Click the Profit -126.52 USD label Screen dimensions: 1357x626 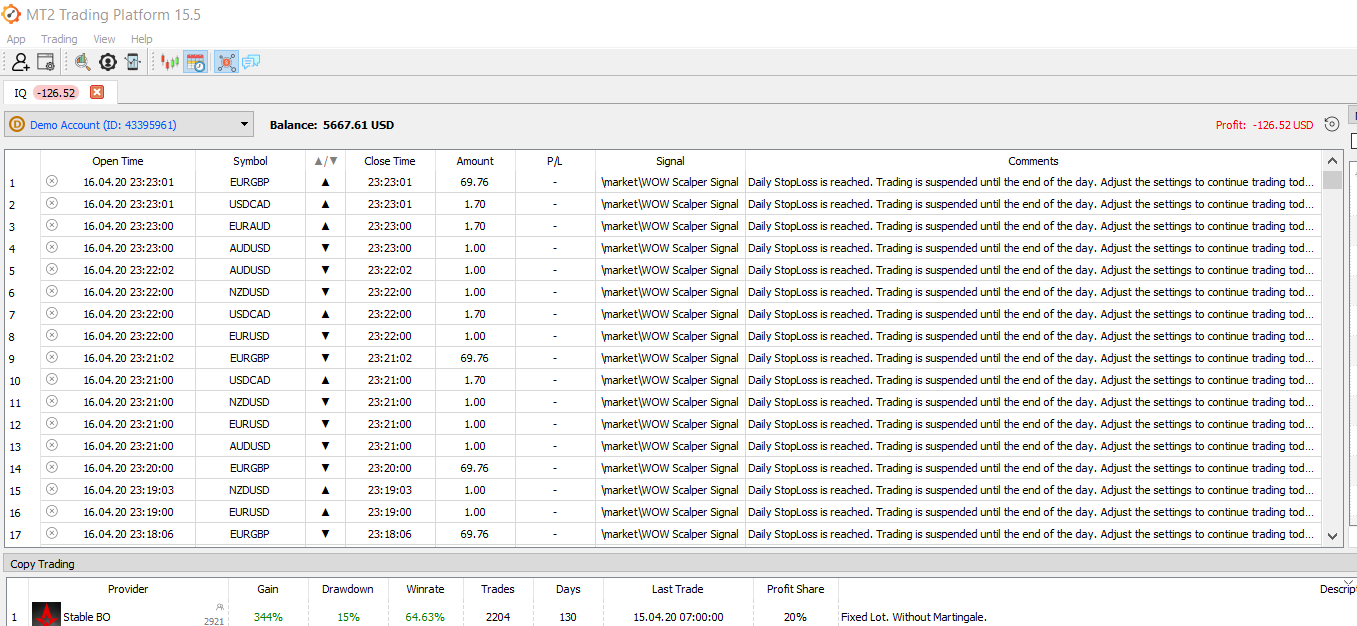coord(1265,125)
